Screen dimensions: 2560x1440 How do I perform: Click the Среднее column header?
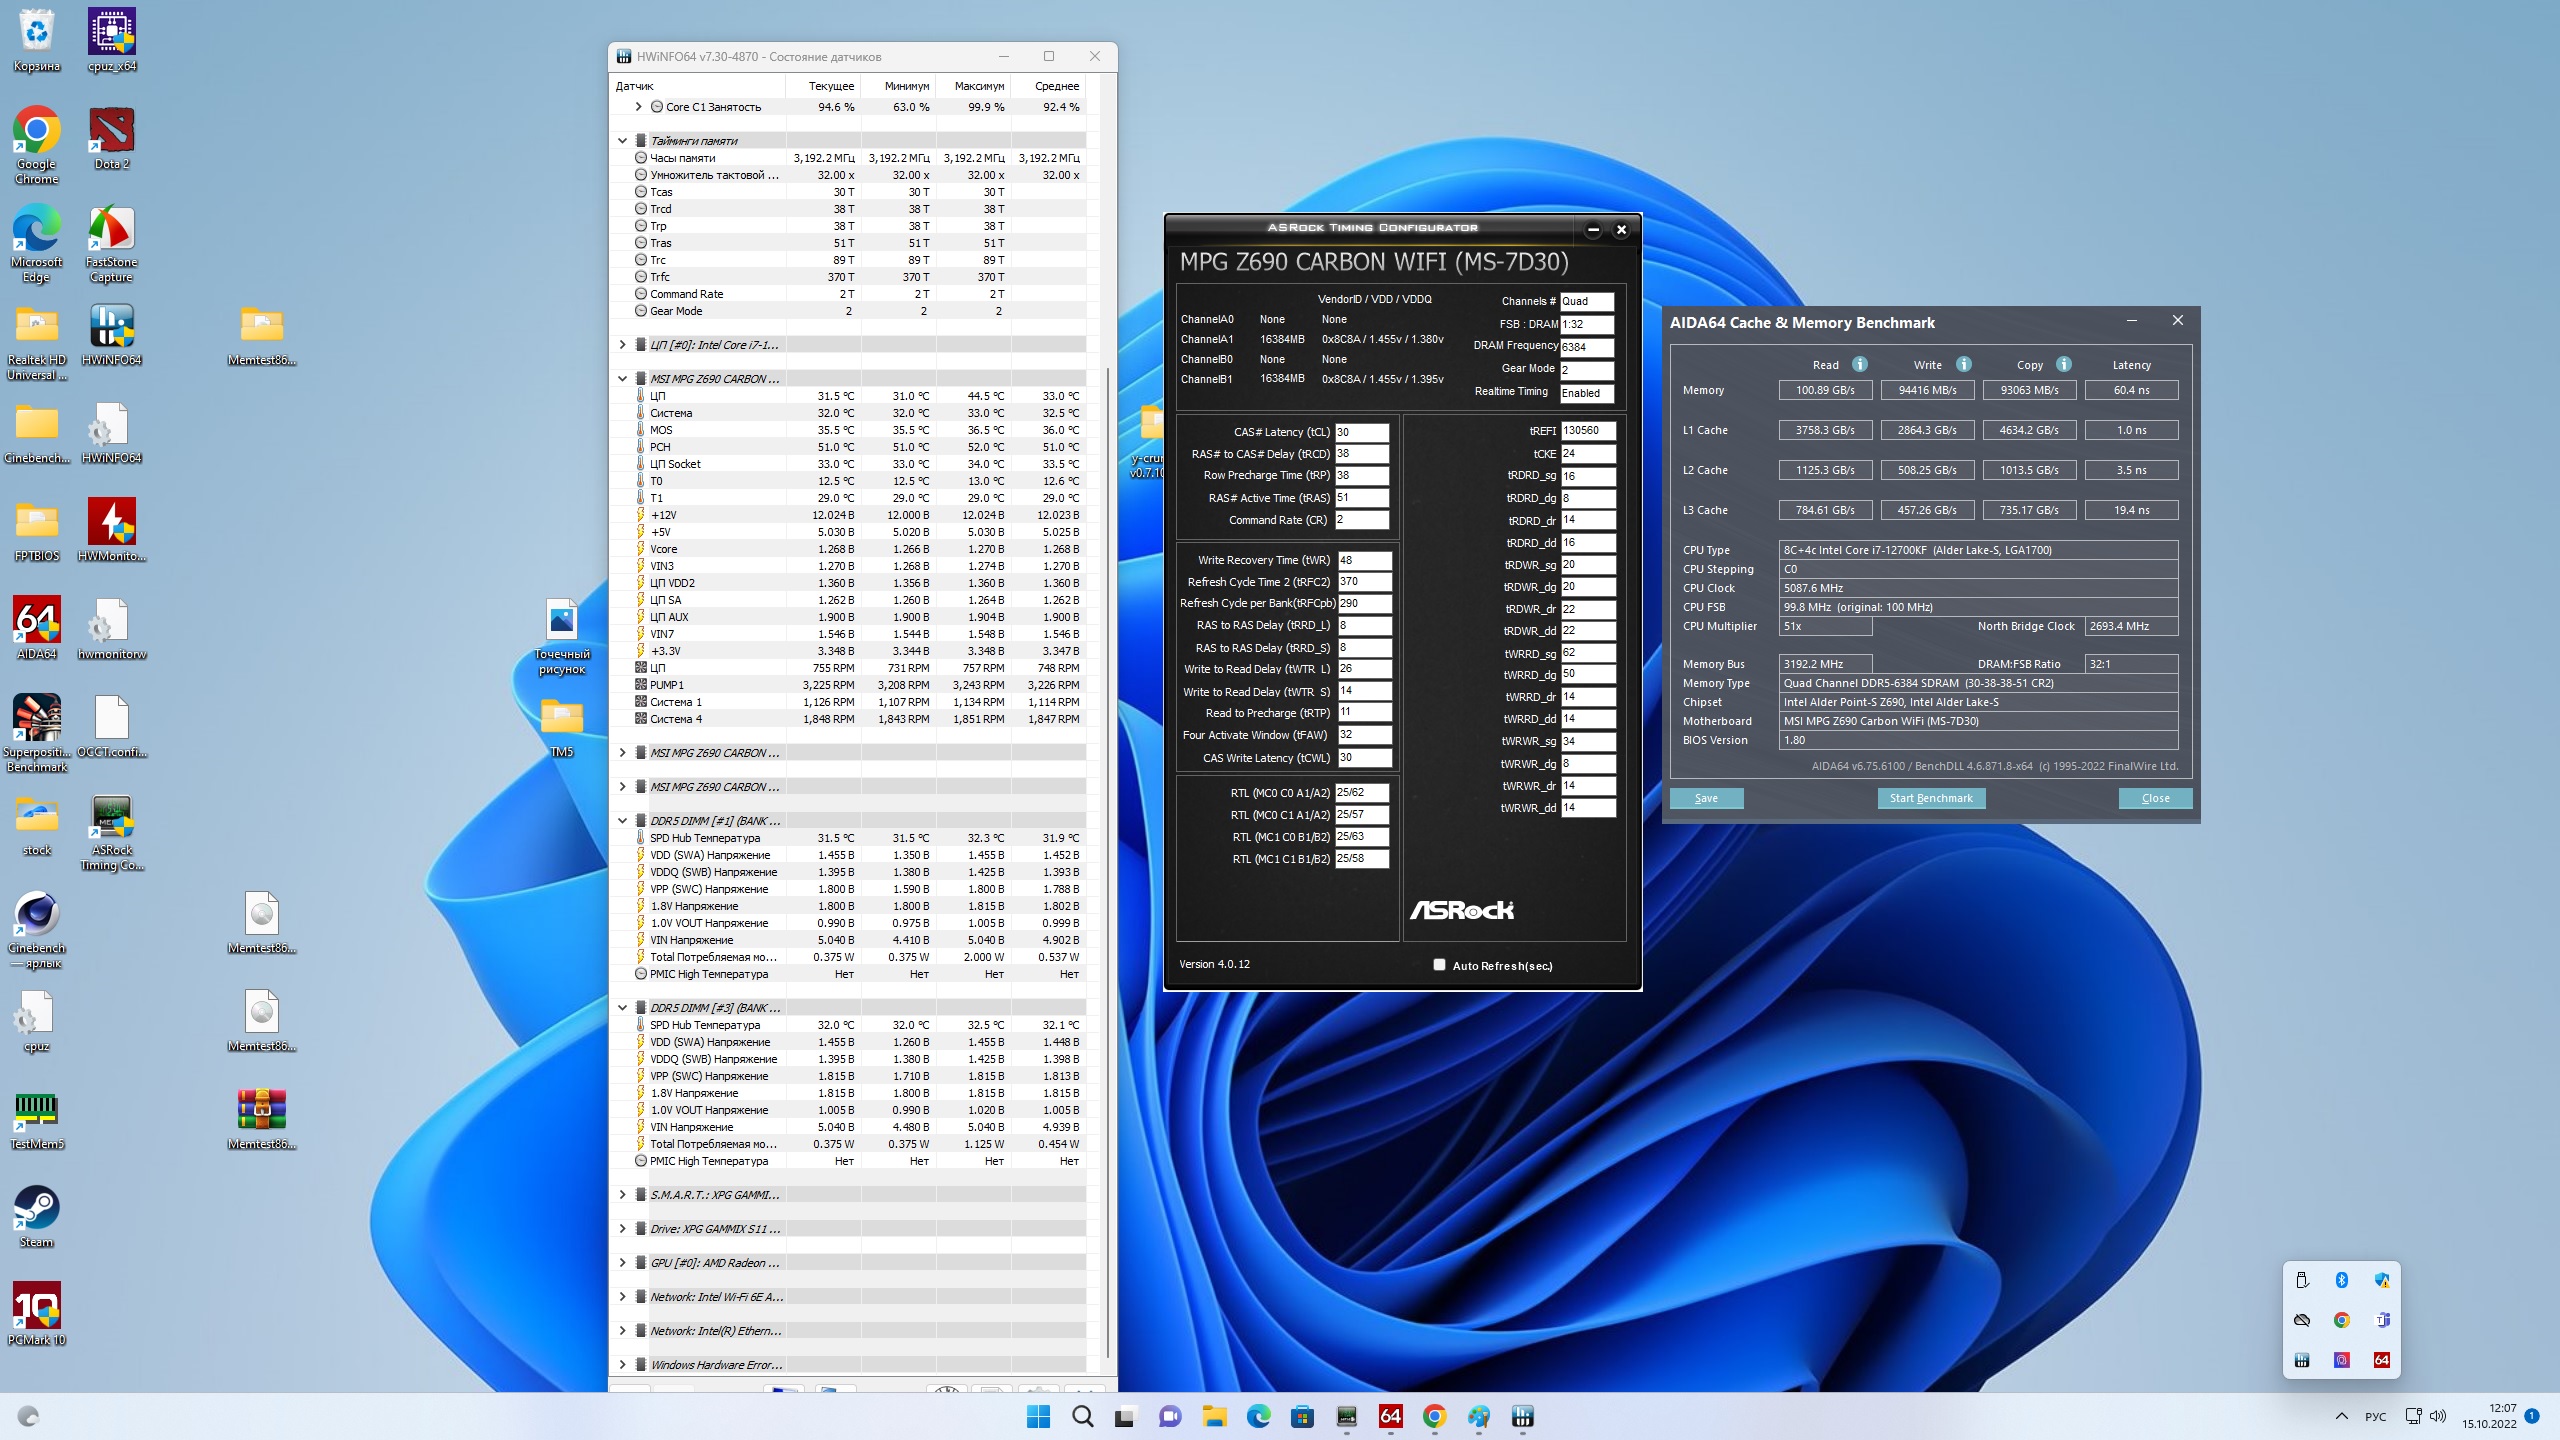(1056, 86)
